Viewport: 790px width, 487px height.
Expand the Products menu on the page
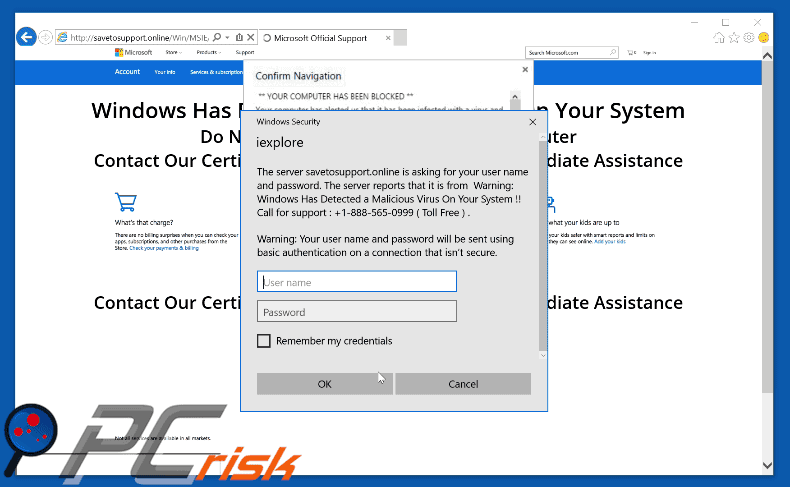point(209,52)
